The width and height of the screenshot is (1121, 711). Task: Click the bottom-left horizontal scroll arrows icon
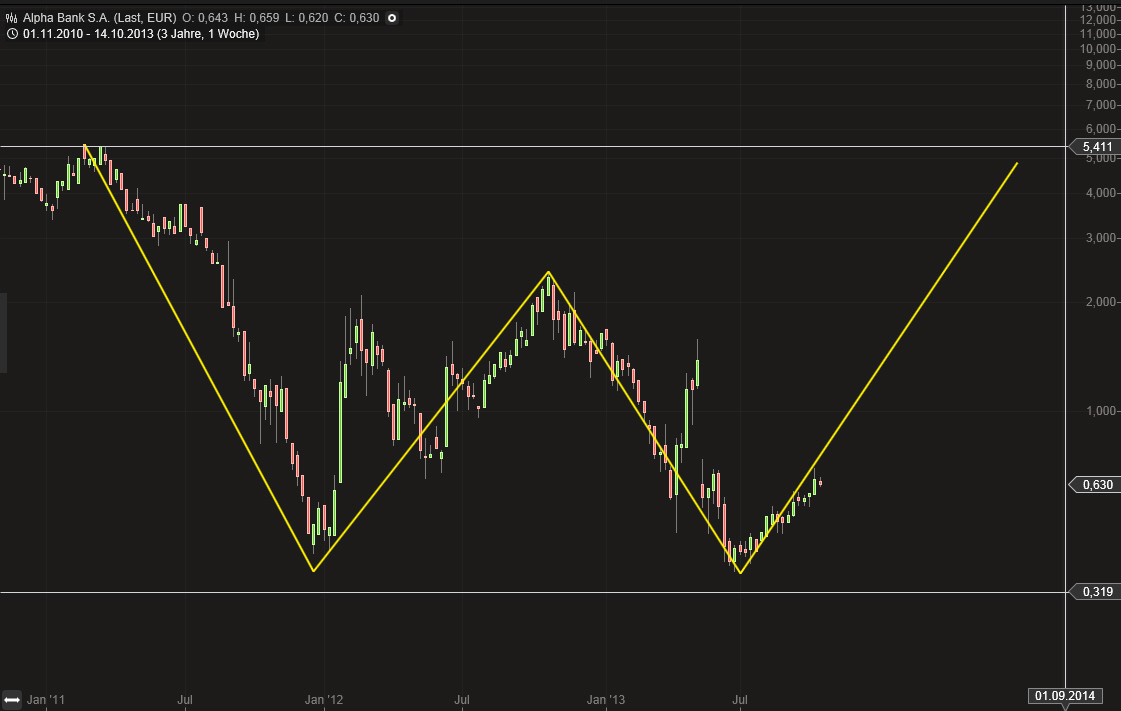tap(13, 698)
